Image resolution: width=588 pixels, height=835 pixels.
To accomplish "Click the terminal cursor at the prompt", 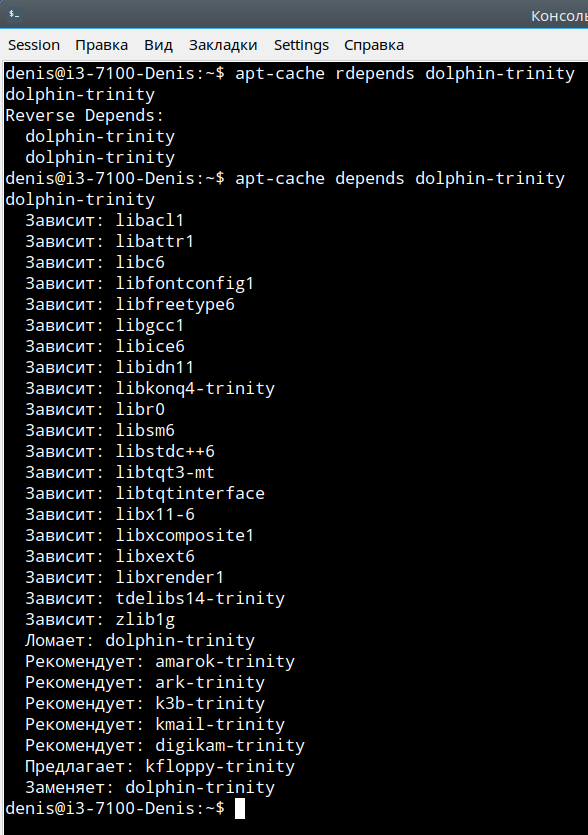I will pyautogui.click(x=240, y=808).
